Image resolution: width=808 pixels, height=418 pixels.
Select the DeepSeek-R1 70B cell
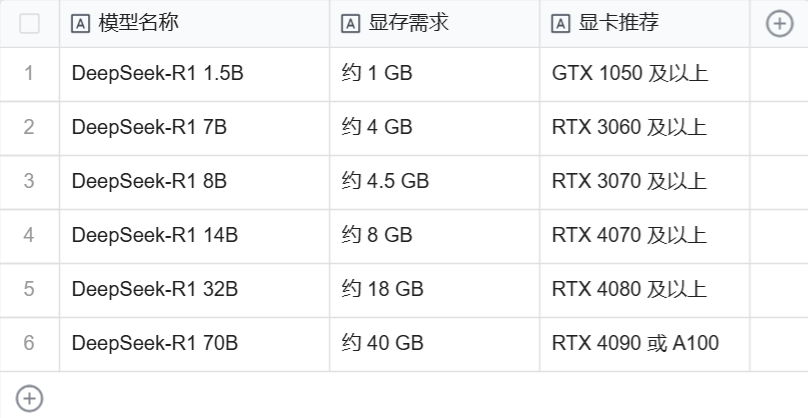(194, 343)
